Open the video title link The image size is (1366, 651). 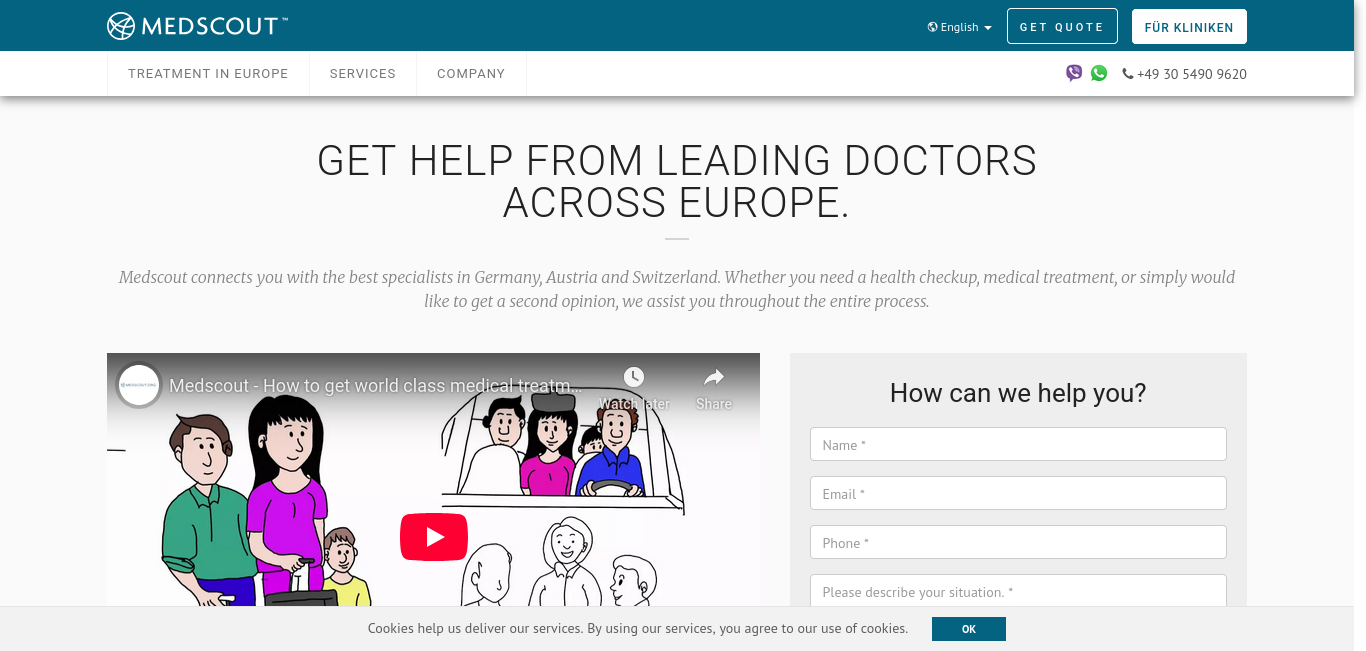coord(375,386)
